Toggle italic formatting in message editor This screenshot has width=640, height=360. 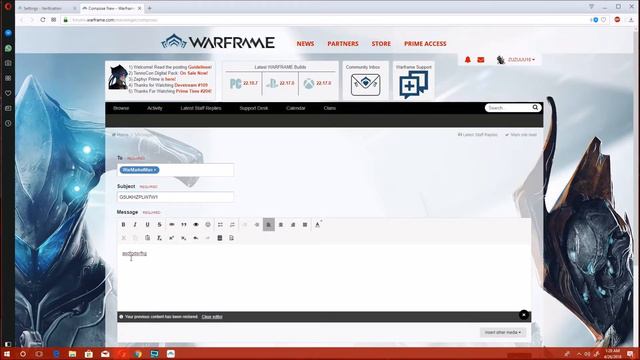(x=135, y=224)
